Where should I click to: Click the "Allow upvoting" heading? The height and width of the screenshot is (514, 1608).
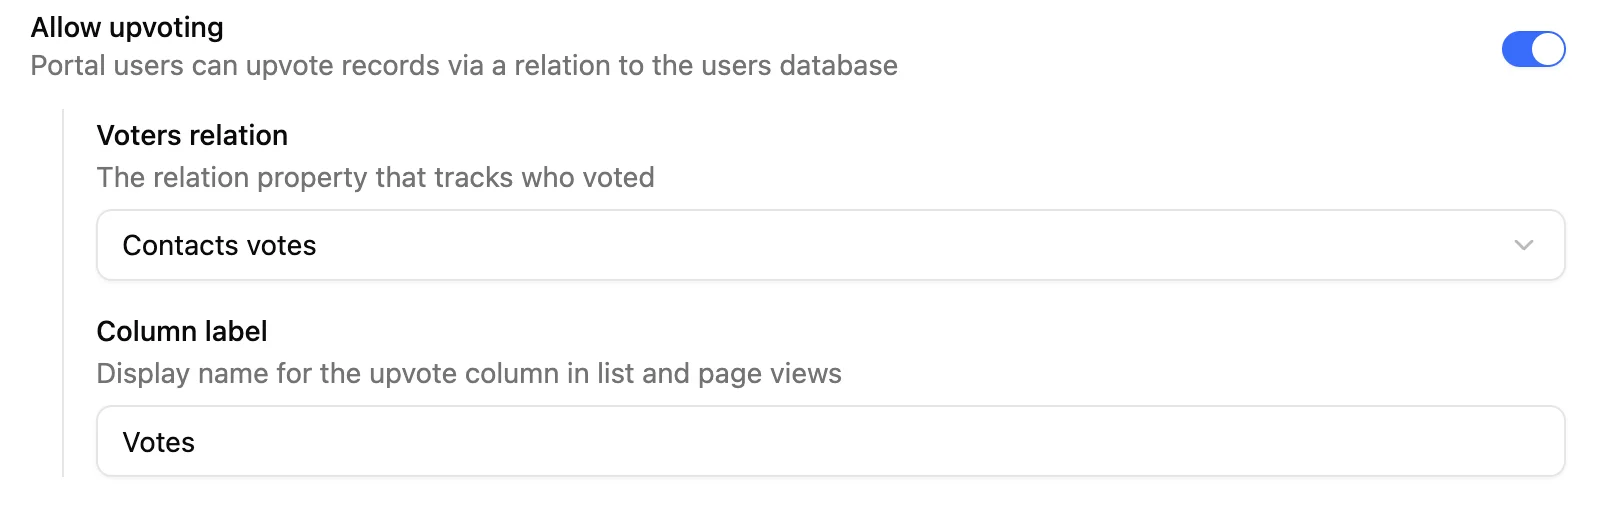[x=127, y=27]
